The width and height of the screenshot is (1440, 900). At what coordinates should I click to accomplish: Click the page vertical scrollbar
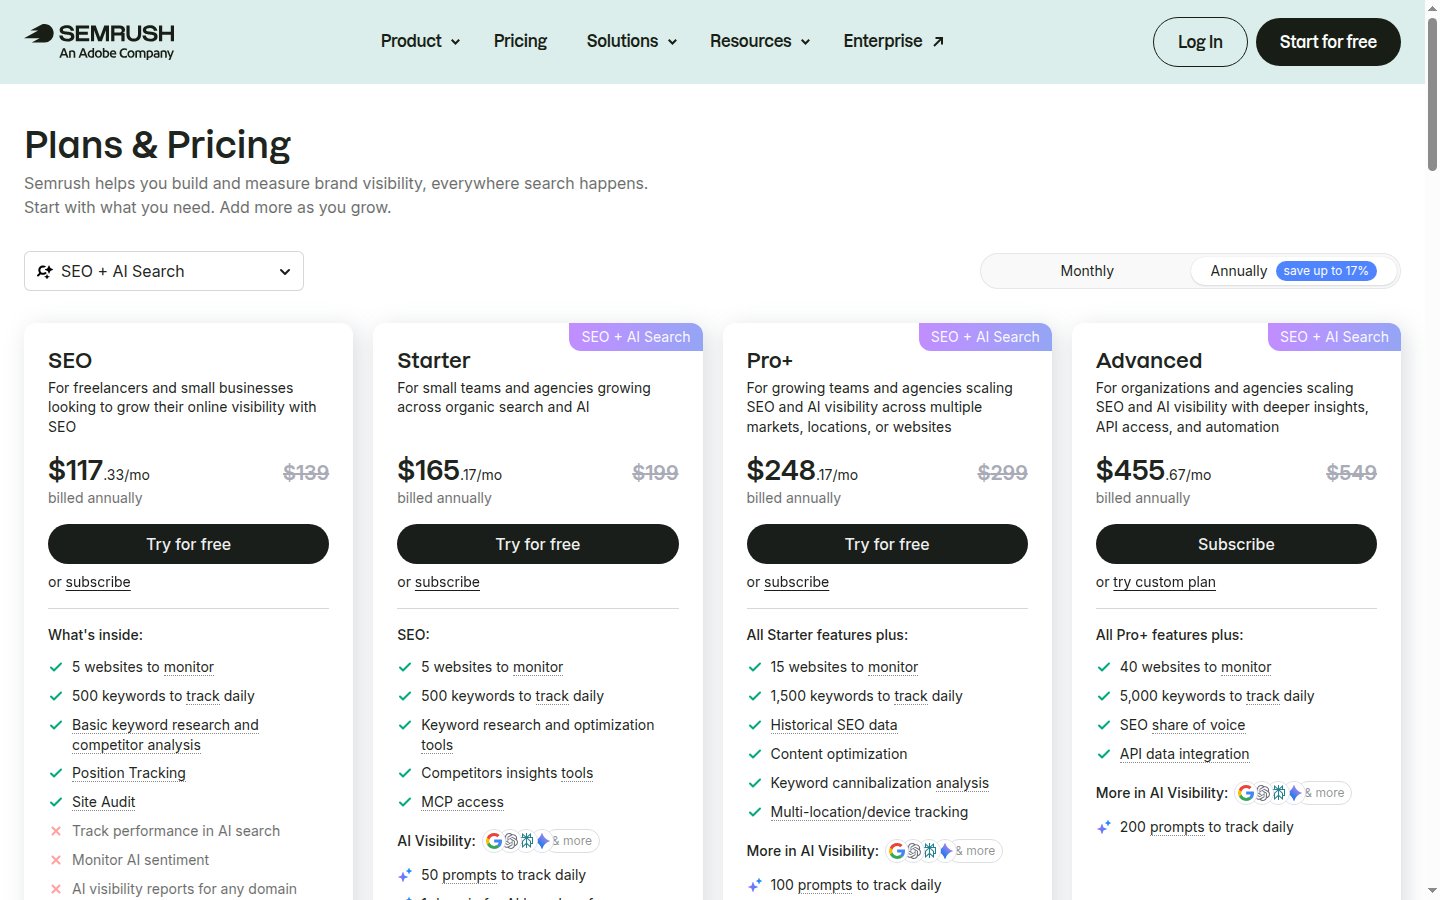coord(1432,95)
